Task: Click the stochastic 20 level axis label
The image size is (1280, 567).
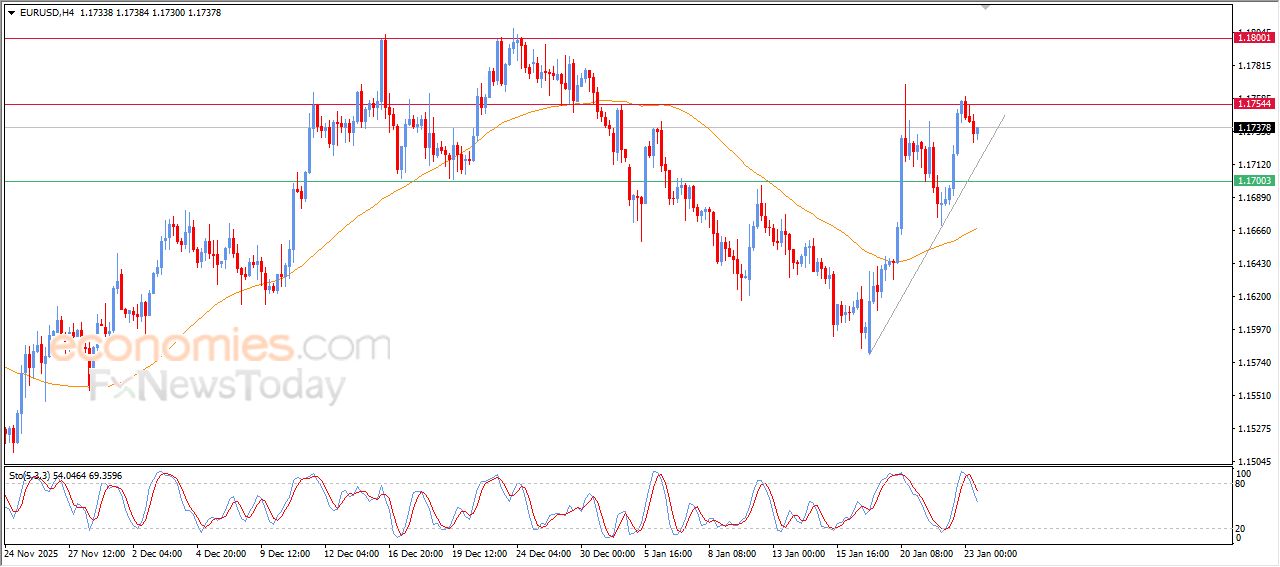Action: [x=1243, y=528]
